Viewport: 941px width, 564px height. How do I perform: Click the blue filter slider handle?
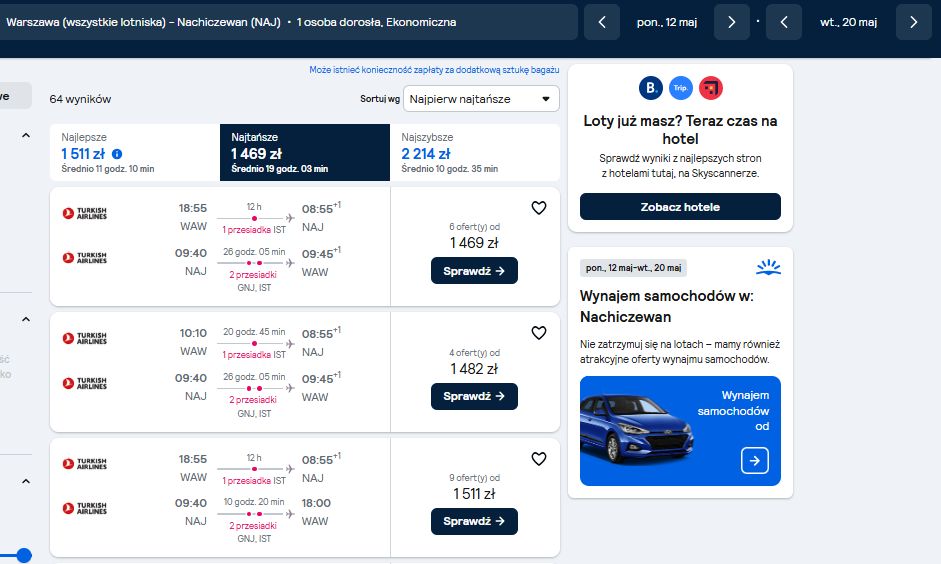(x=23, y=555)
